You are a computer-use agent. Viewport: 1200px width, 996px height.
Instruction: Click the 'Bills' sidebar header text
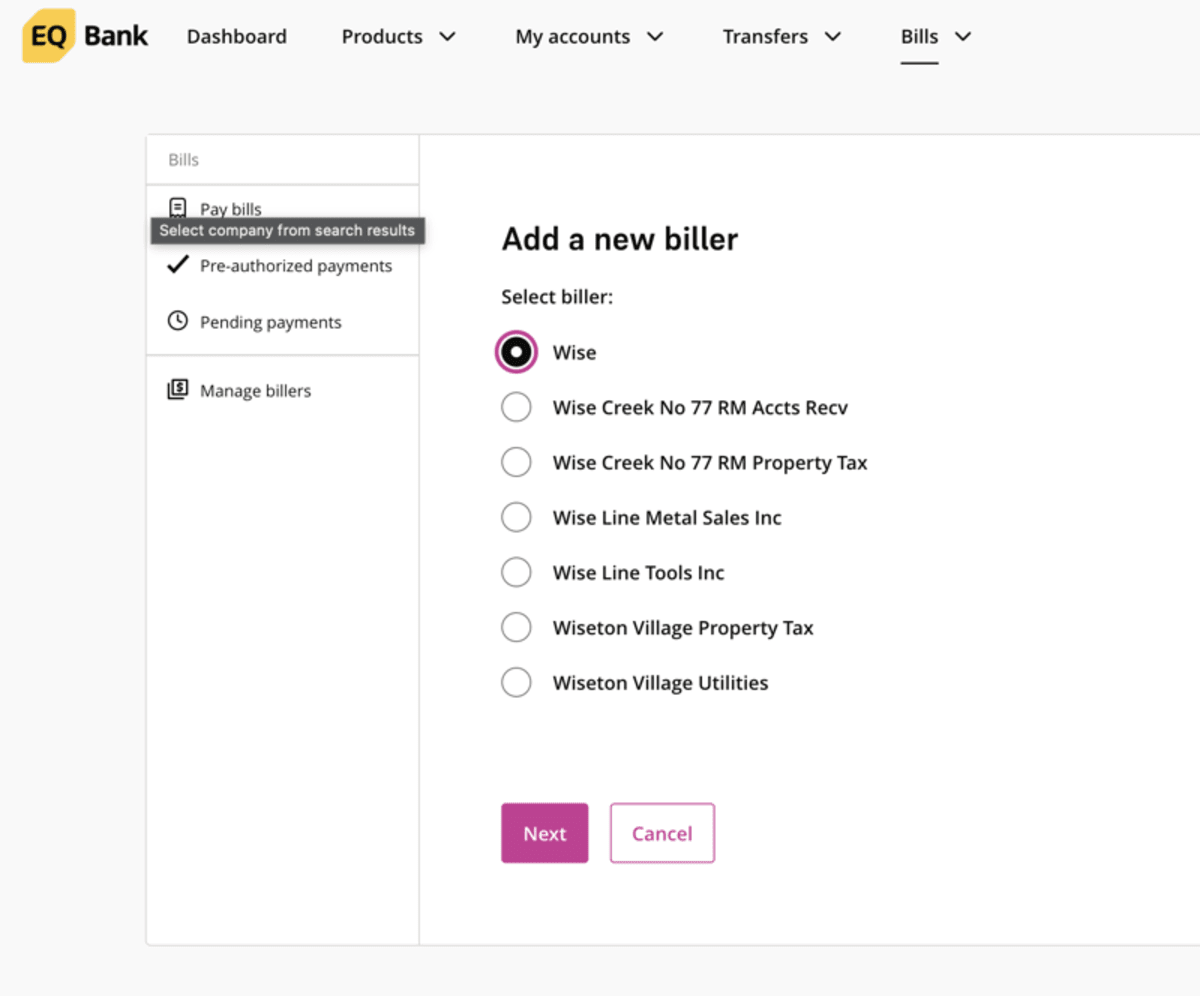pyautogui.click(x=184, y=160)
